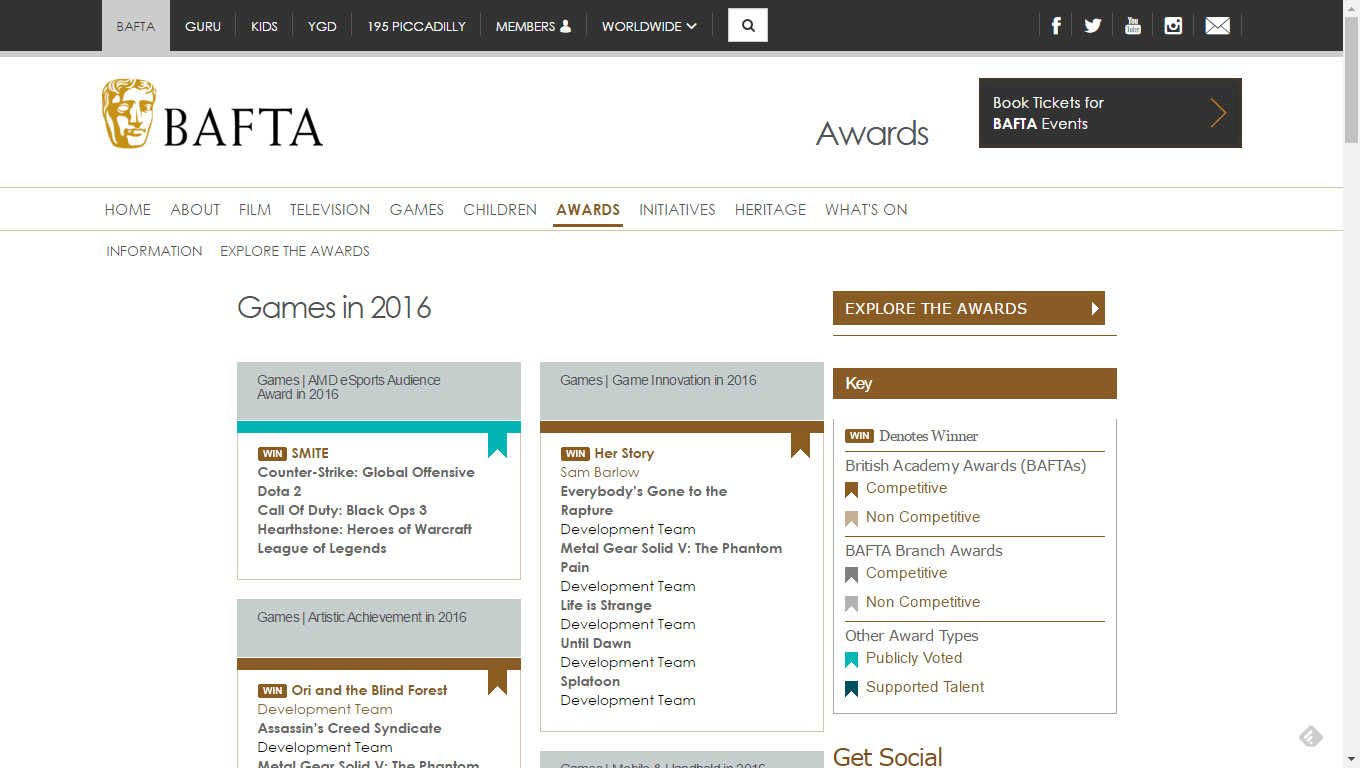Select the Television menu item

click(330, 210)
